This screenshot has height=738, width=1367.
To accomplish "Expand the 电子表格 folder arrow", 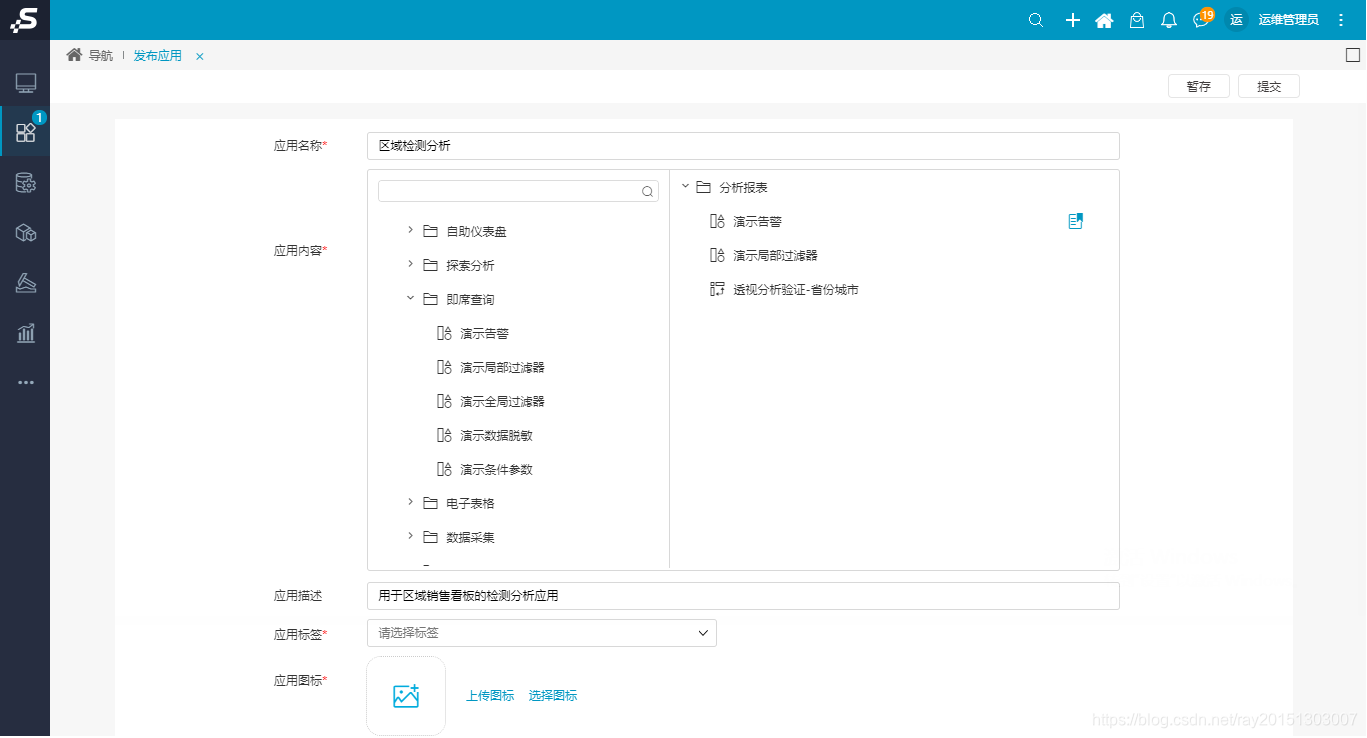I will 410,502.
